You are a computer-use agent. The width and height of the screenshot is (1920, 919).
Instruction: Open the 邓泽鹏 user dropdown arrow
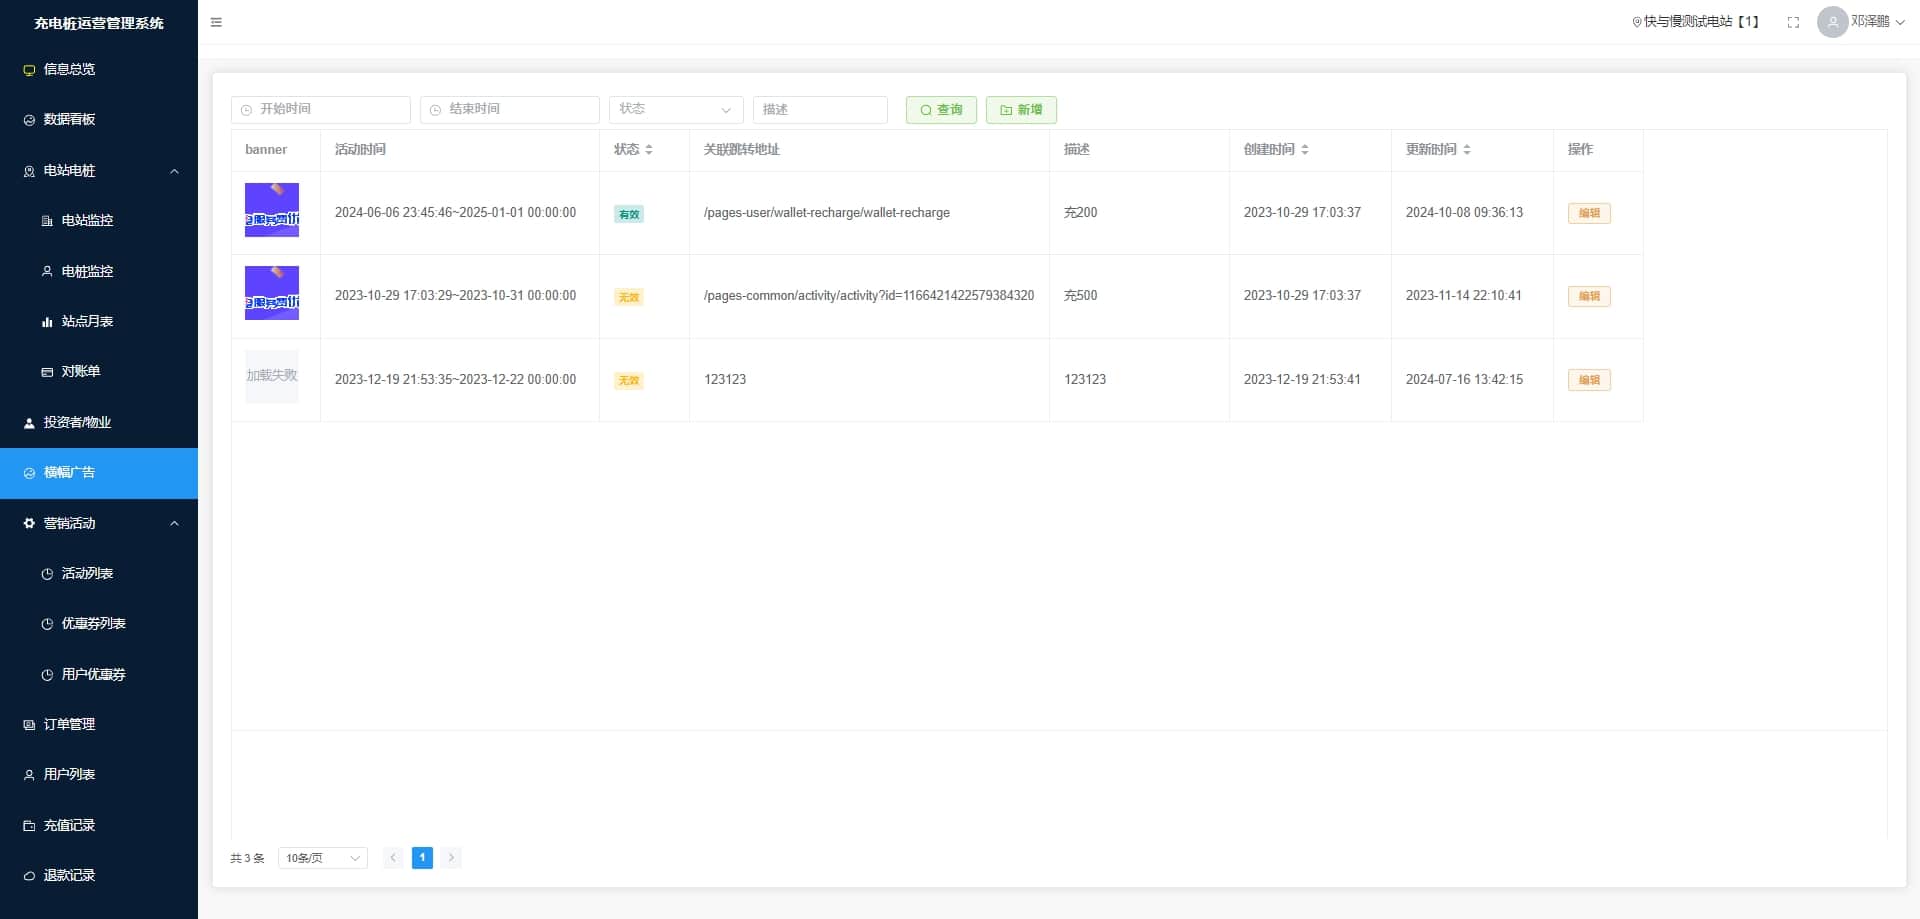[1900, 22]
